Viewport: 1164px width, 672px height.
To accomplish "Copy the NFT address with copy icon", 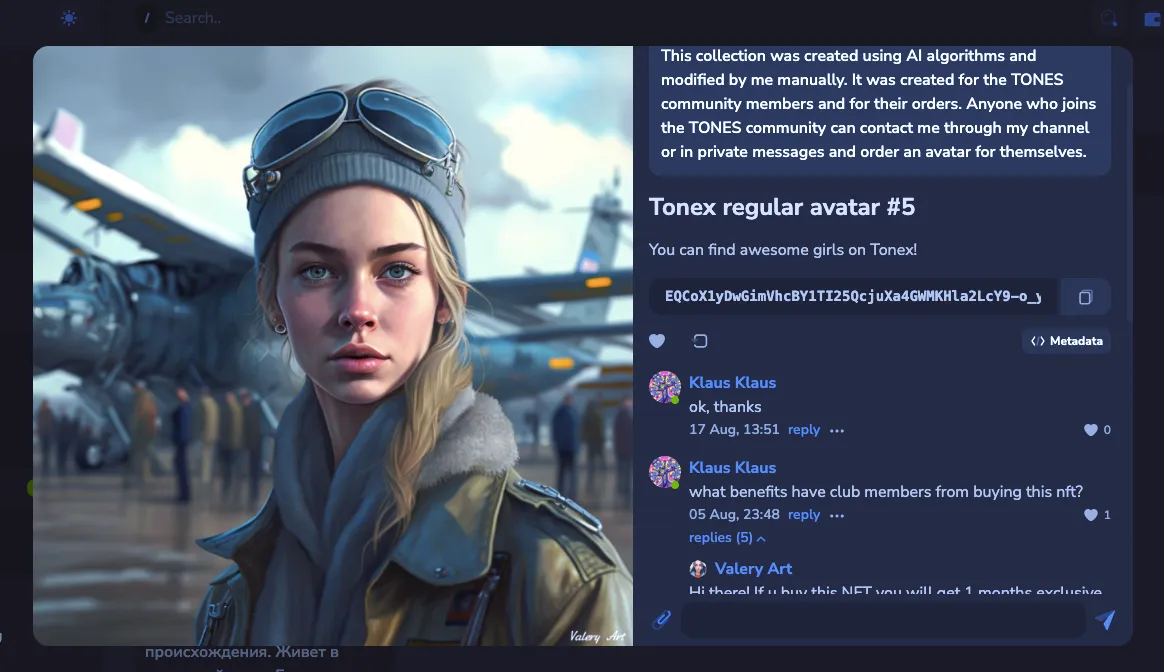I will pyautogui.click(x=1085, y=297).
